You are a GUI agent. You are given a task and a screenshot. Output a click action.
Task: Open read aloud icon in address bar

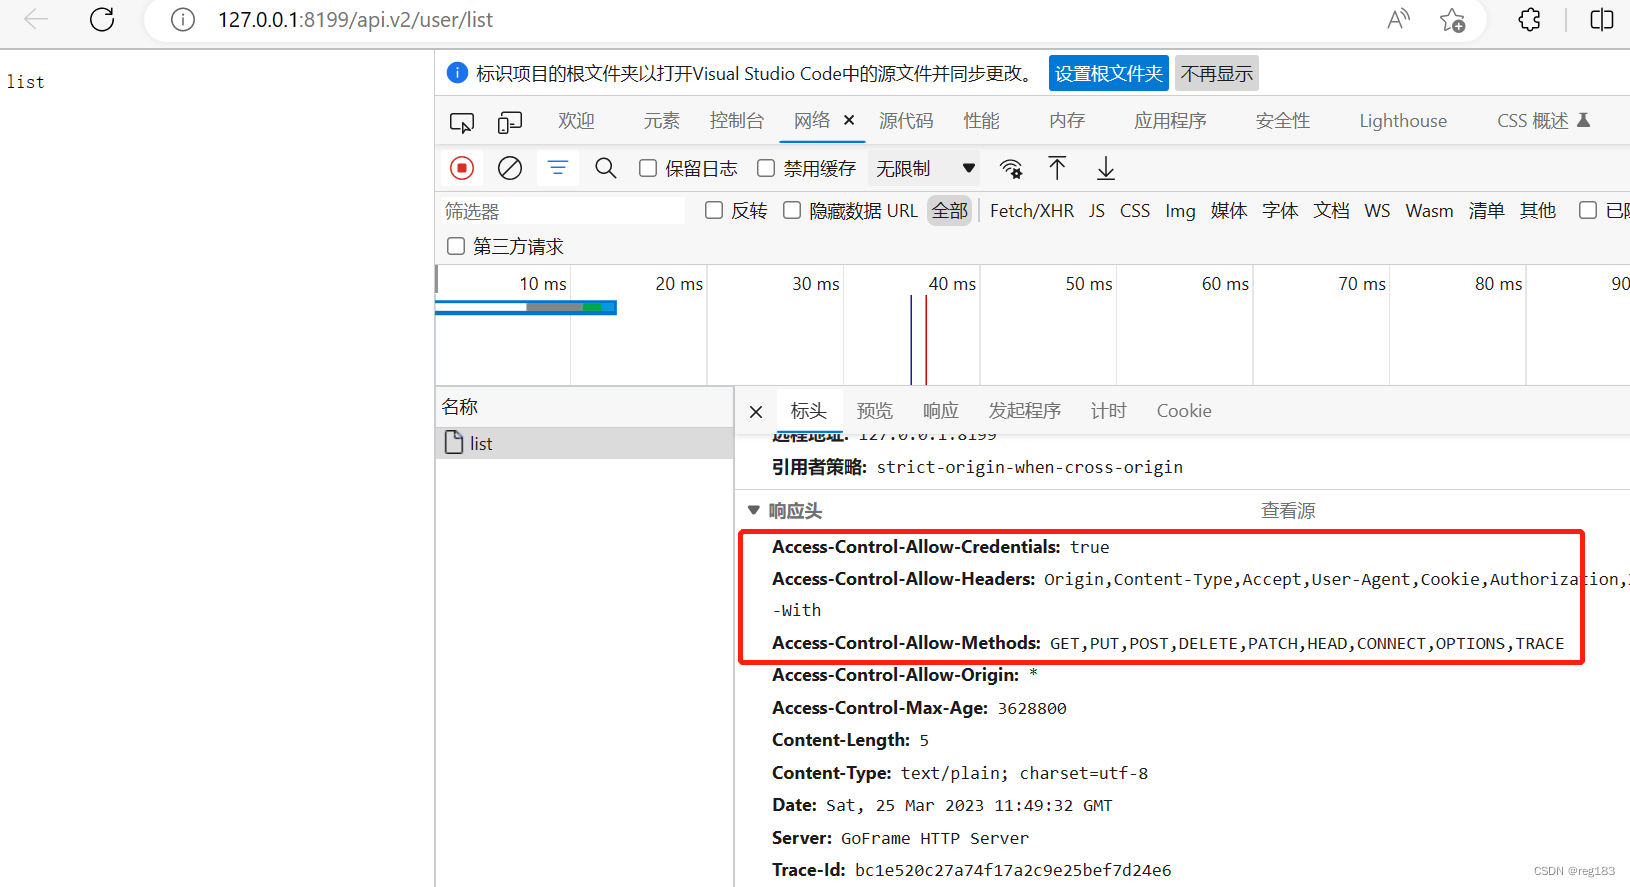[1398, 19]
